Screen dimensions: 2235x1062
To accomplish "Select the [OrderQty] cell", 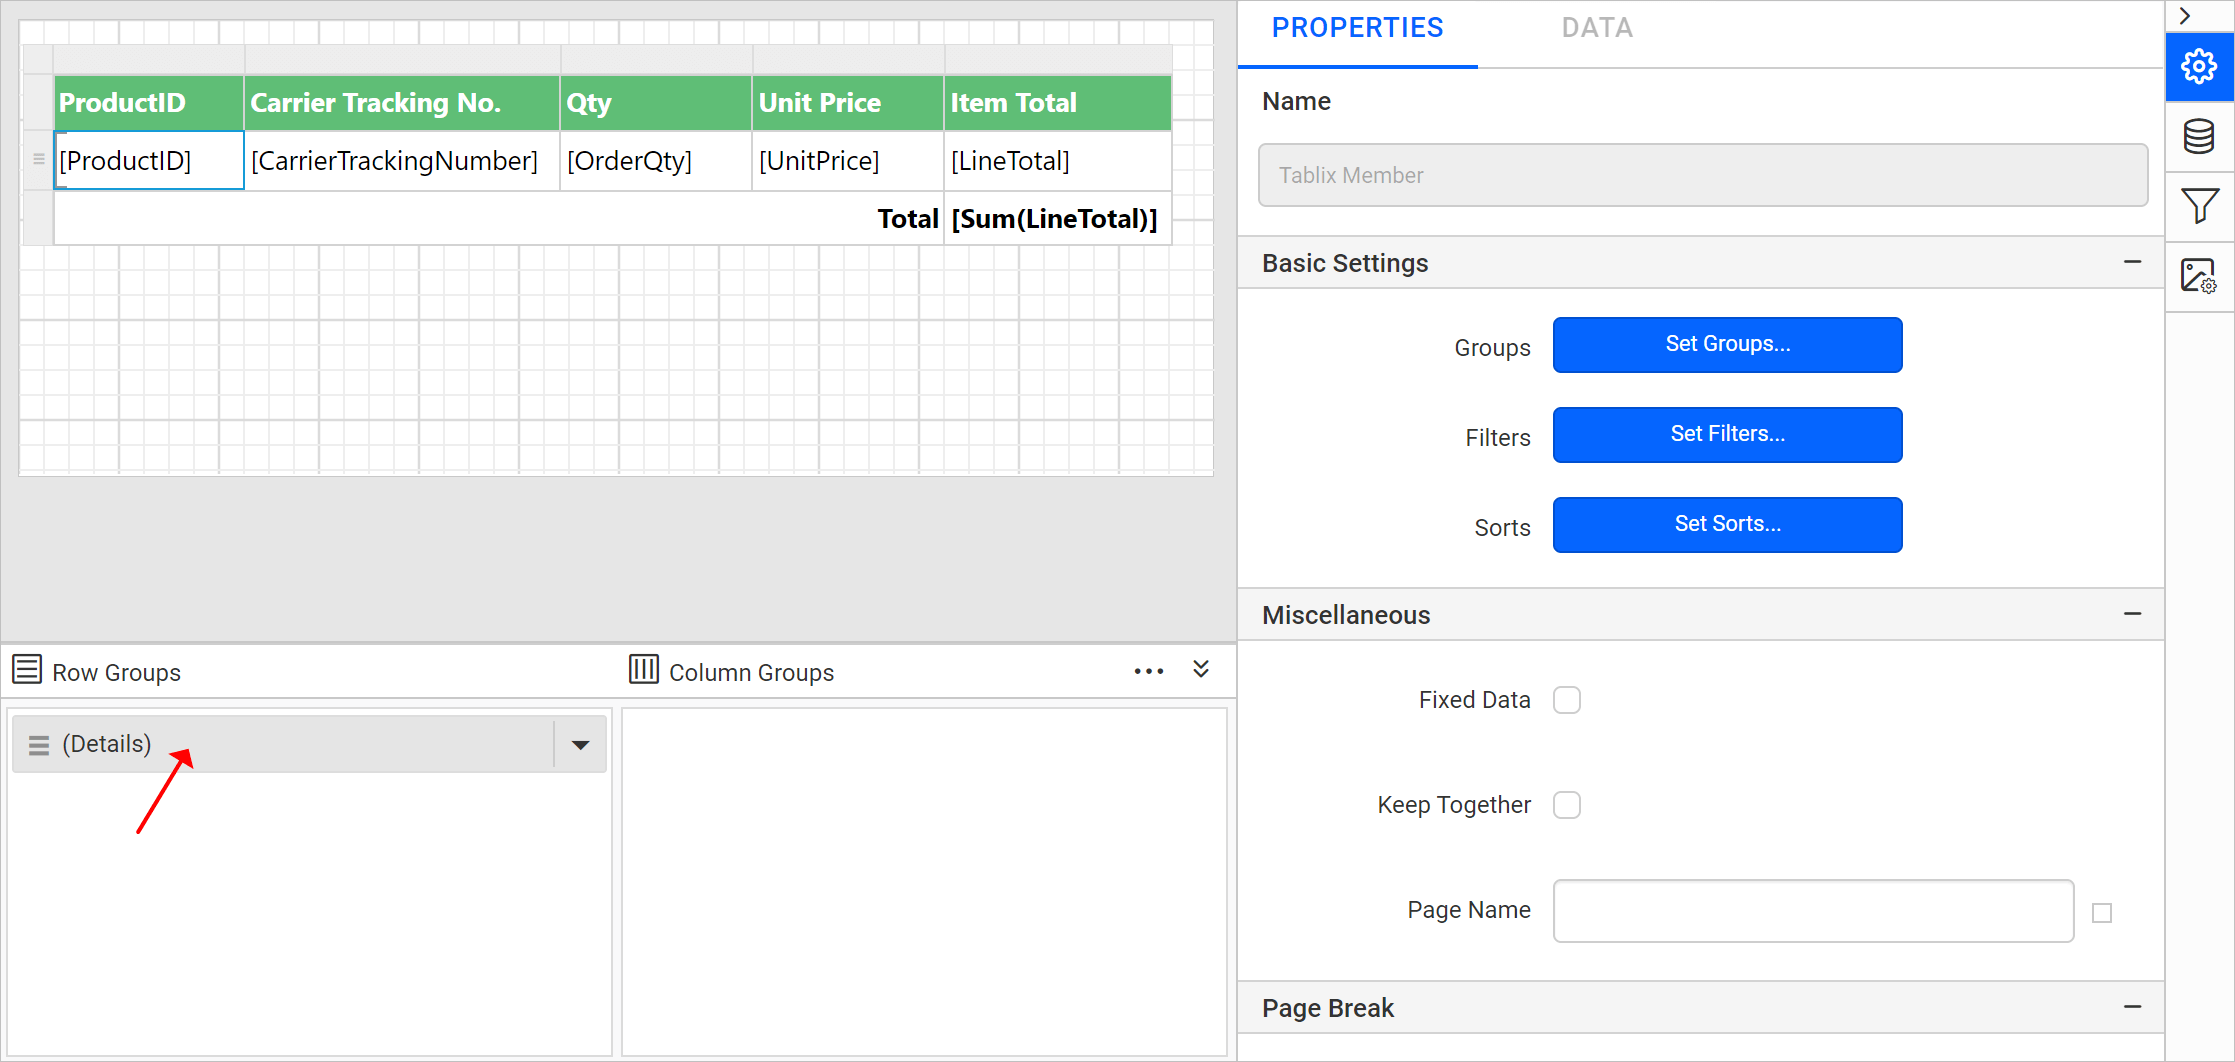I will pos(656,160).
